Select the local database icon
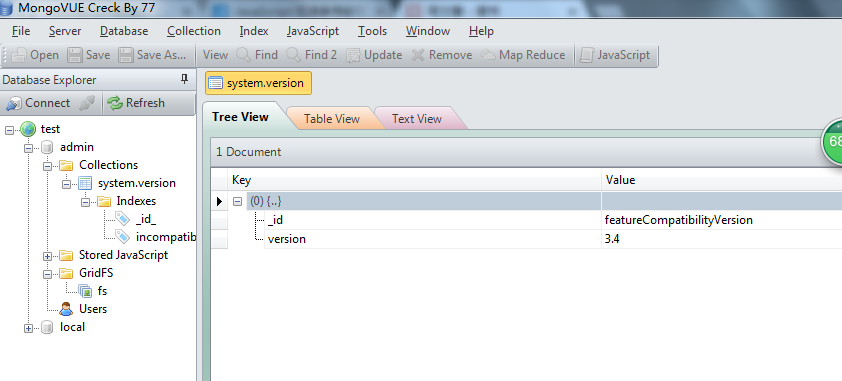The image size is (842, 381). click(47, 327)
